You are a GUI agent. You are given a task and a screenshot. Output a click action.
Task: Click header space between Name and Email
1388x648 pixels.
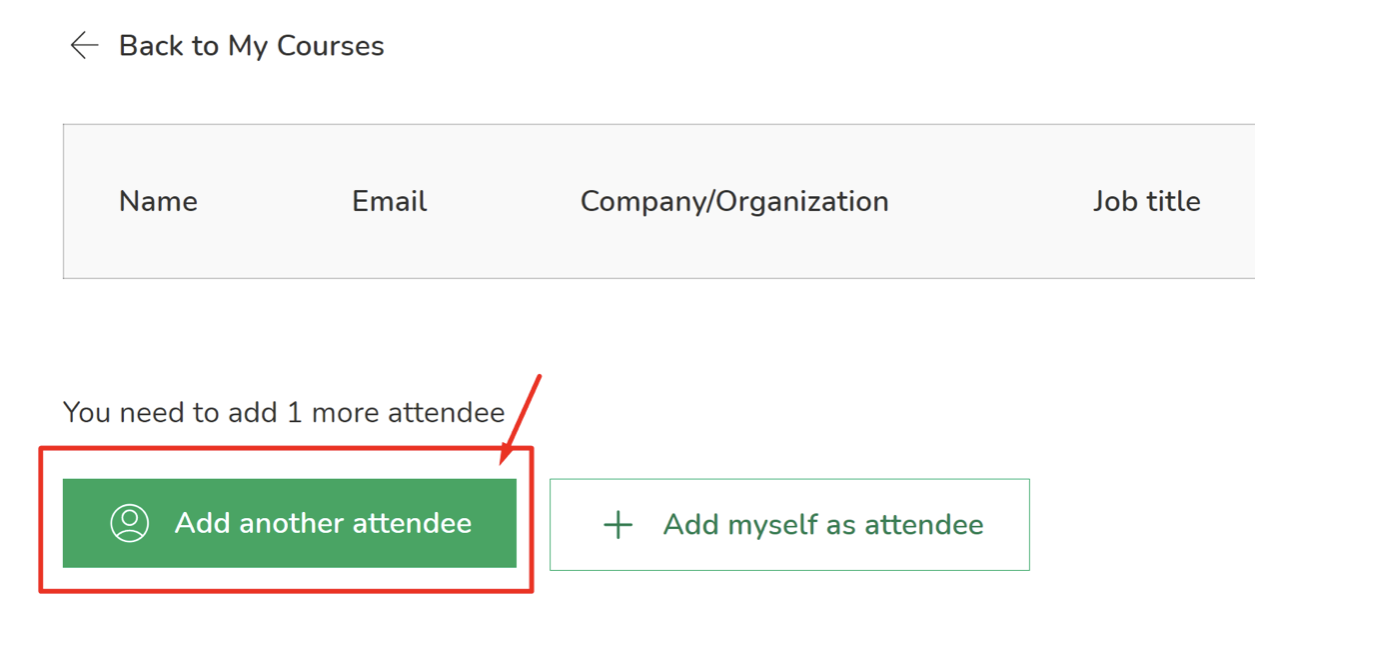(274, 201)
